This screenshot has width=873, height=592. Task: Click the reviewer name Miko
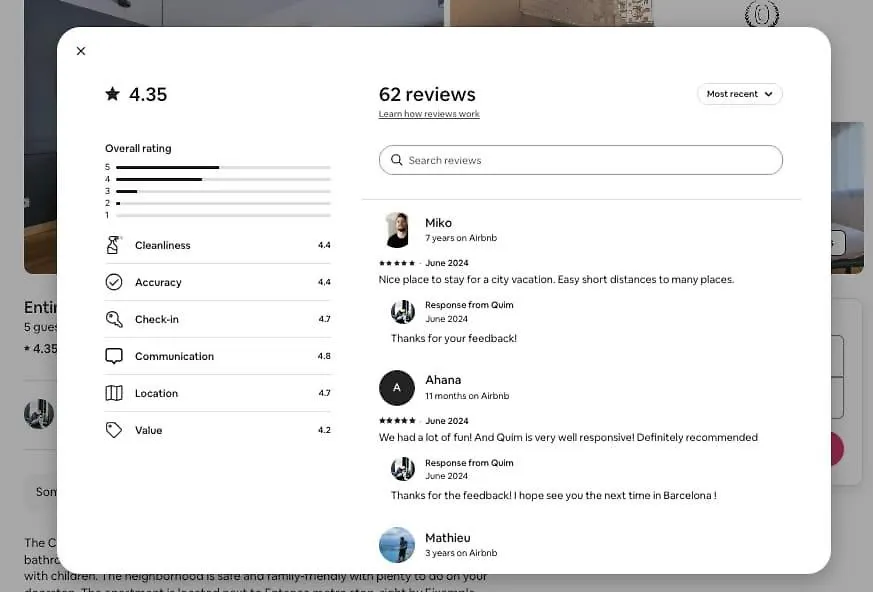click(x=438, y=223)
